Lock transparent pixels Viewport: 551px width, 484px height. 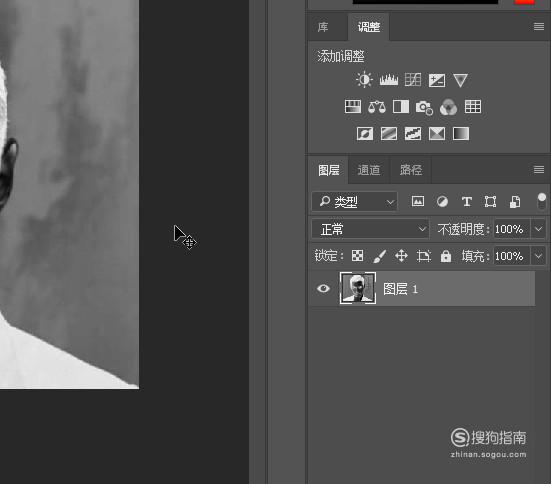[357, 256]
